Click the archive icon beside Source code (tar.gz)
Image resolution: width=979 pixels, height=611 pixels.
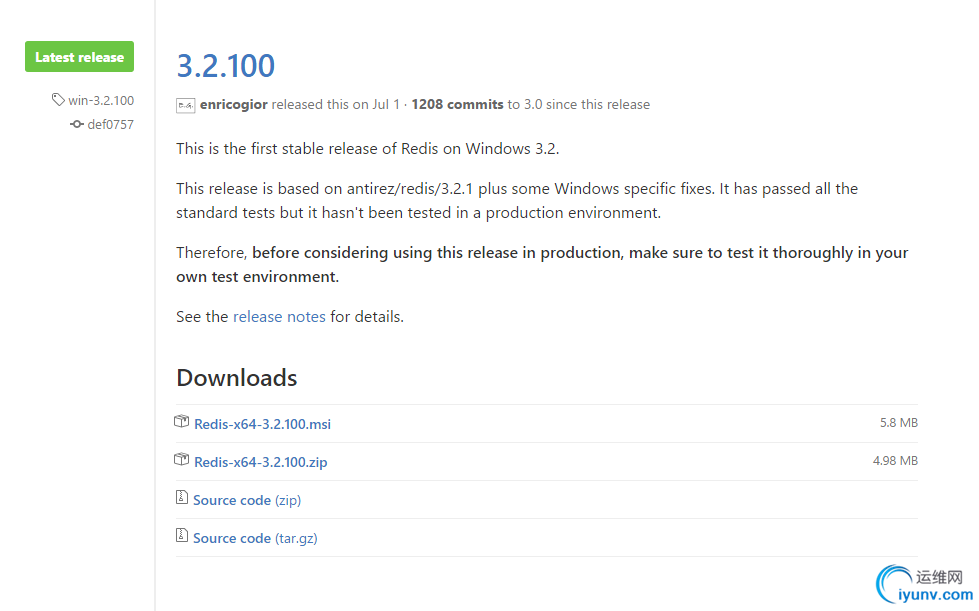pyautogui.click(x=182, y=536)
